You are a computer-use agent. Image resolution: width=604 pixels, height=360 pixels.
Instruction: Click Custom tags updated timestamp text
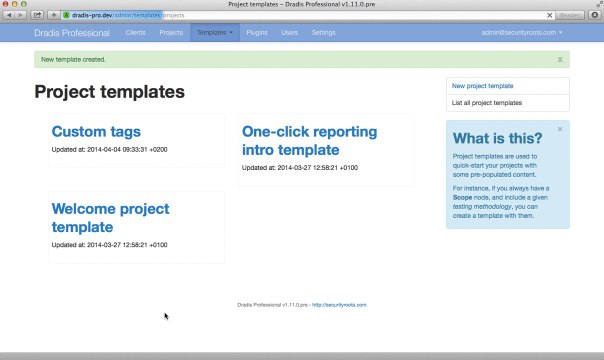point(109,149)
